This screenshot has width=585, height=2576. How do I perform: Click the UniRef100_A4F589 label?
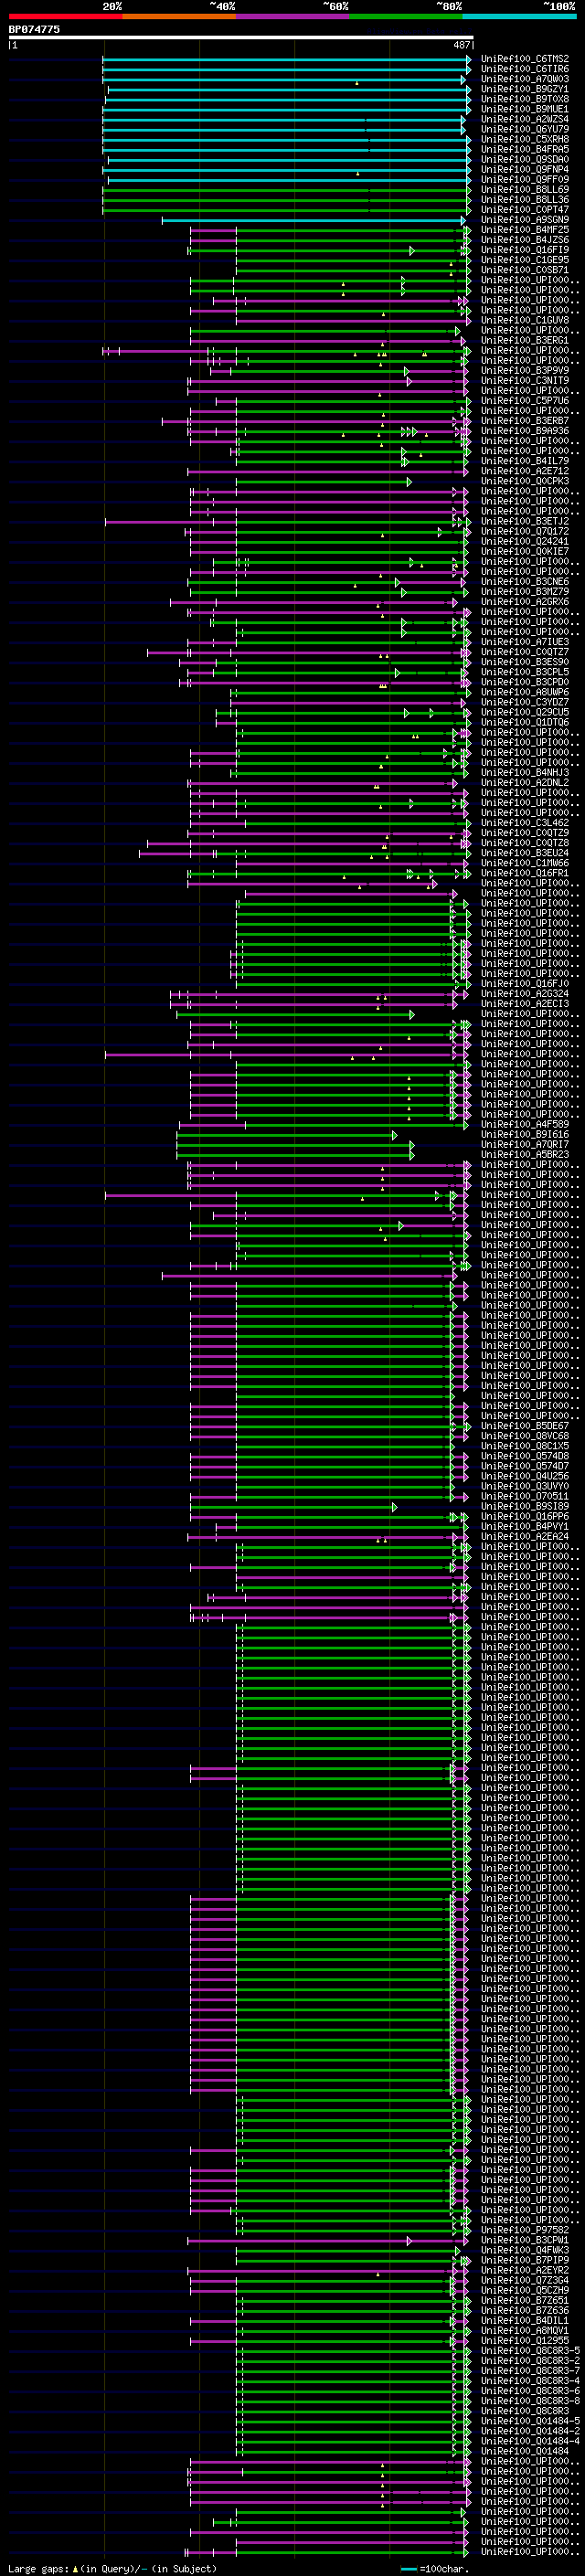click(525, 1124)
